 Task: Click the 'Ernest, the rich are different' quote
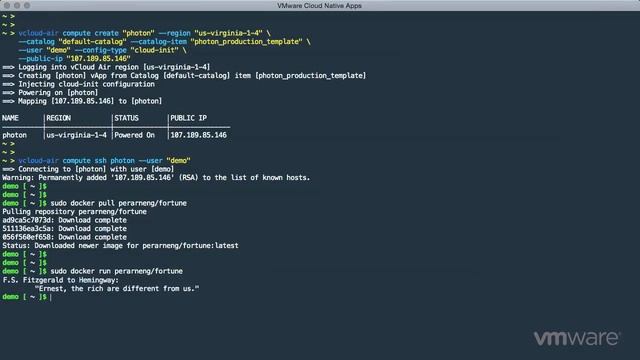pos(117,289)
